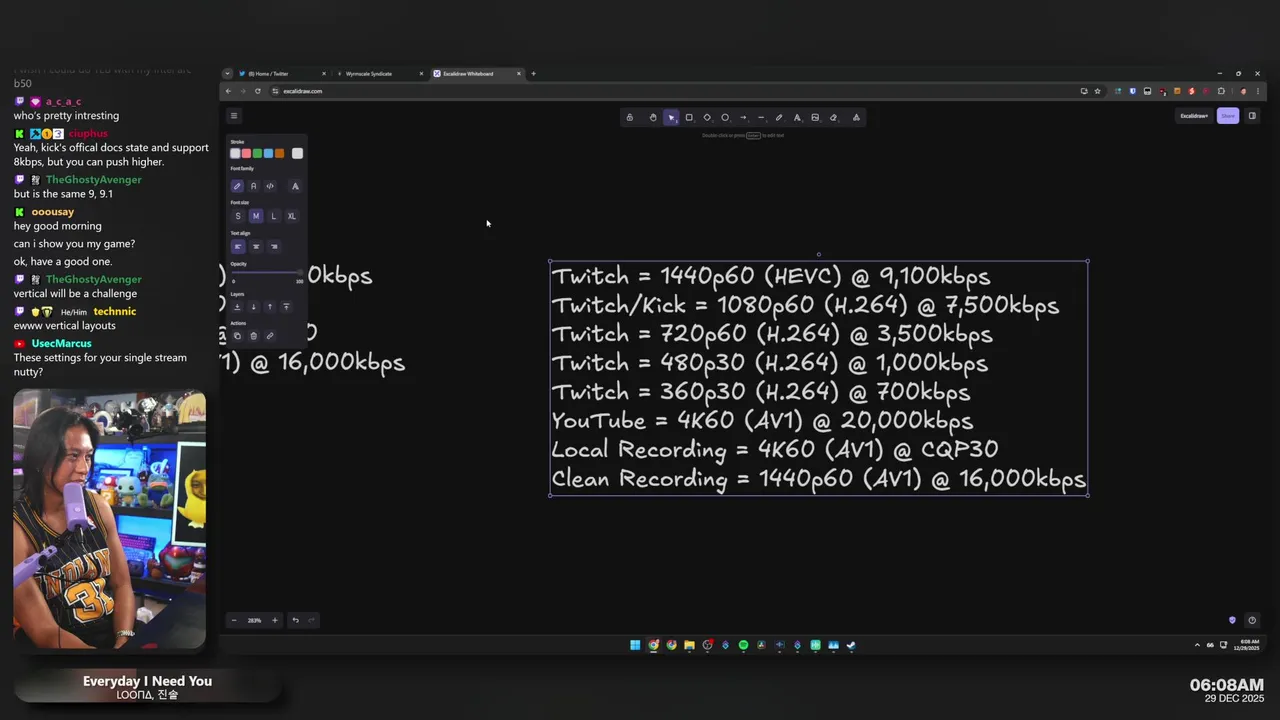1280x720 pixels.
Task: Choose the orange stroke color swatch
Action: pos(279,153)
